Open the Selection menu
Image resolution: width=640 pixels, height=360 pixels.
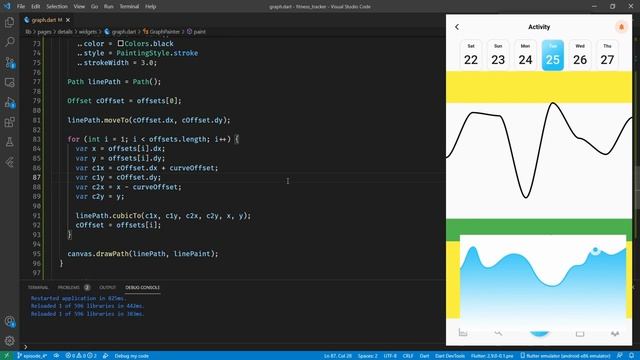pyautogui.click(x=57, y=7)
